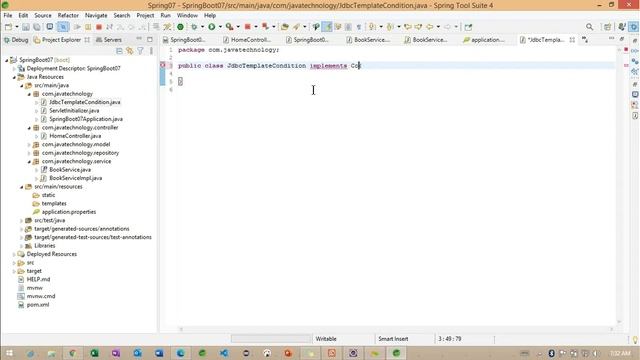
Task: Open the Refactor menu
Action: click(68, 16)
